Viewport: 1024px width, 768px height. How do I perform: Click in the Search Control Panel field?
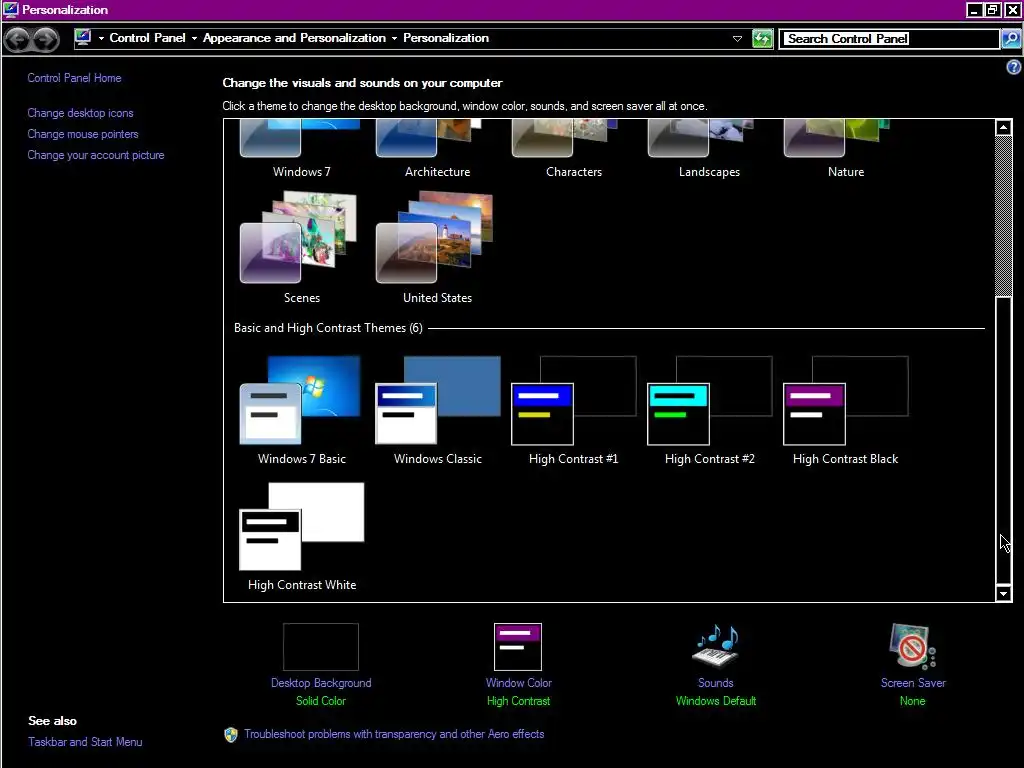pyautogui.click(x=890, y=39)
